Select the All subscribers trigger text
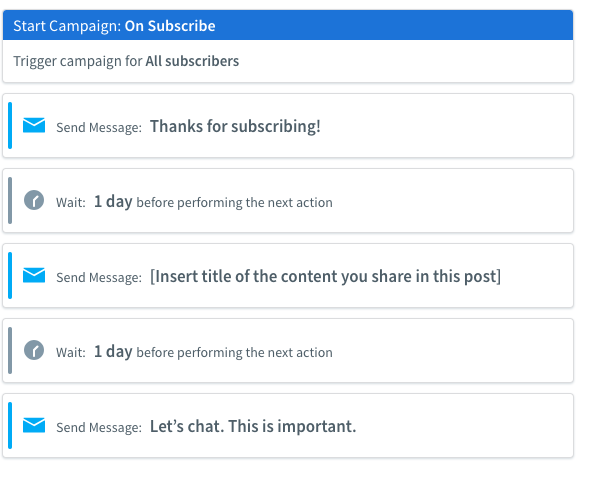This screenshot has height=488, width=592. 192,61
